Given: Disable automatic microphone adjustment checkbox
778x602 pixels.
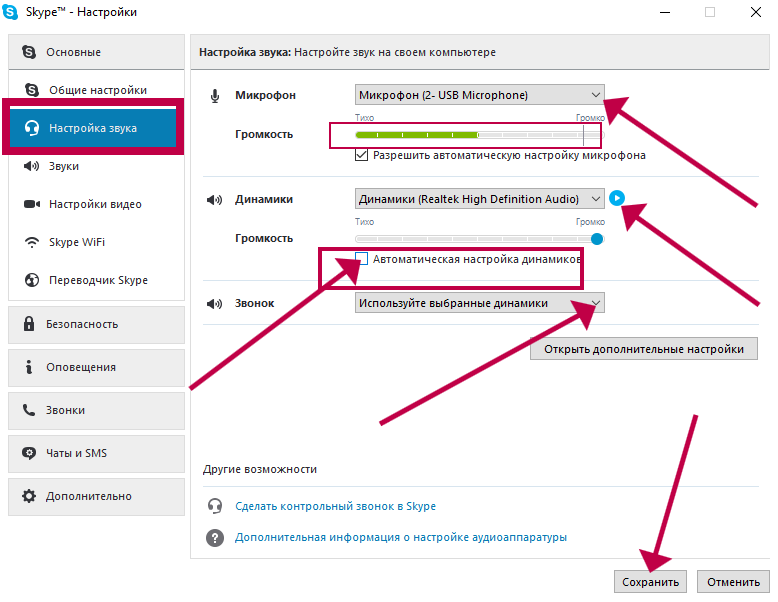Looking at the screenshot, I should 361,155.
